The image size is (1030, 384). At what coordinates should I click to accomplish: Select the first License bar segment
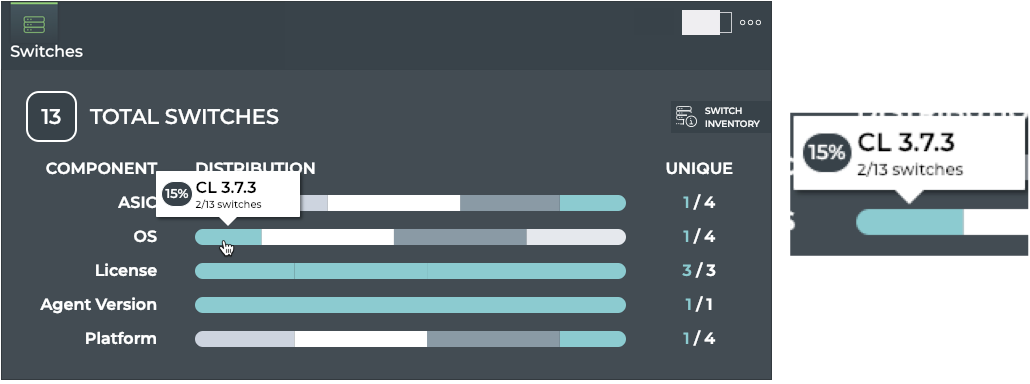pos(244,271)
